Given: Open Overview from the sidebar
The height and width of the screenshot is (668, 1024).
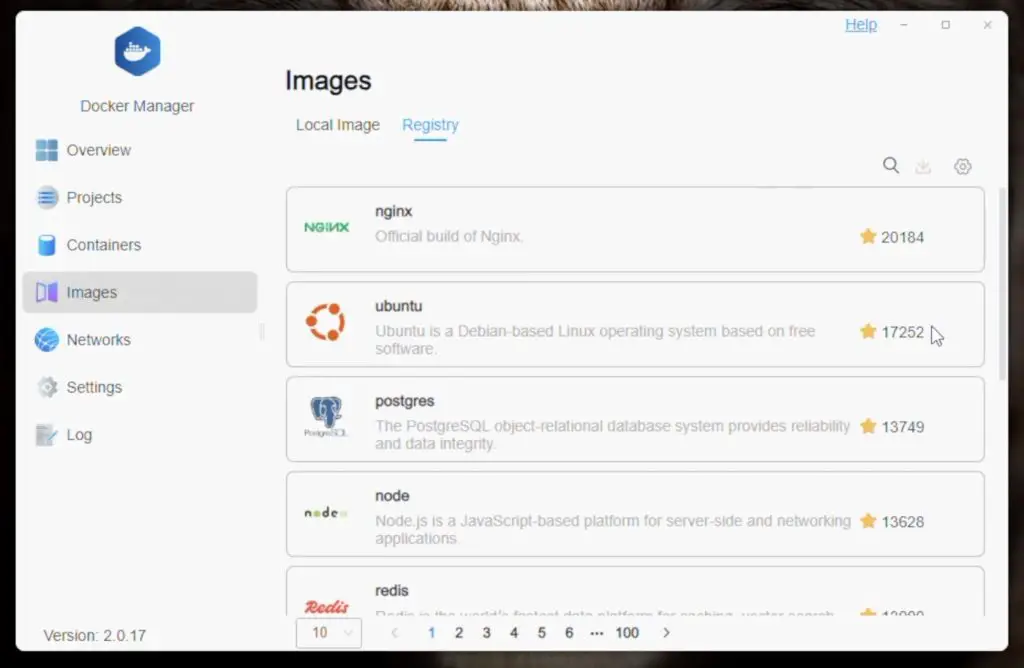Looking at the screenshot, I should (98, 150).
